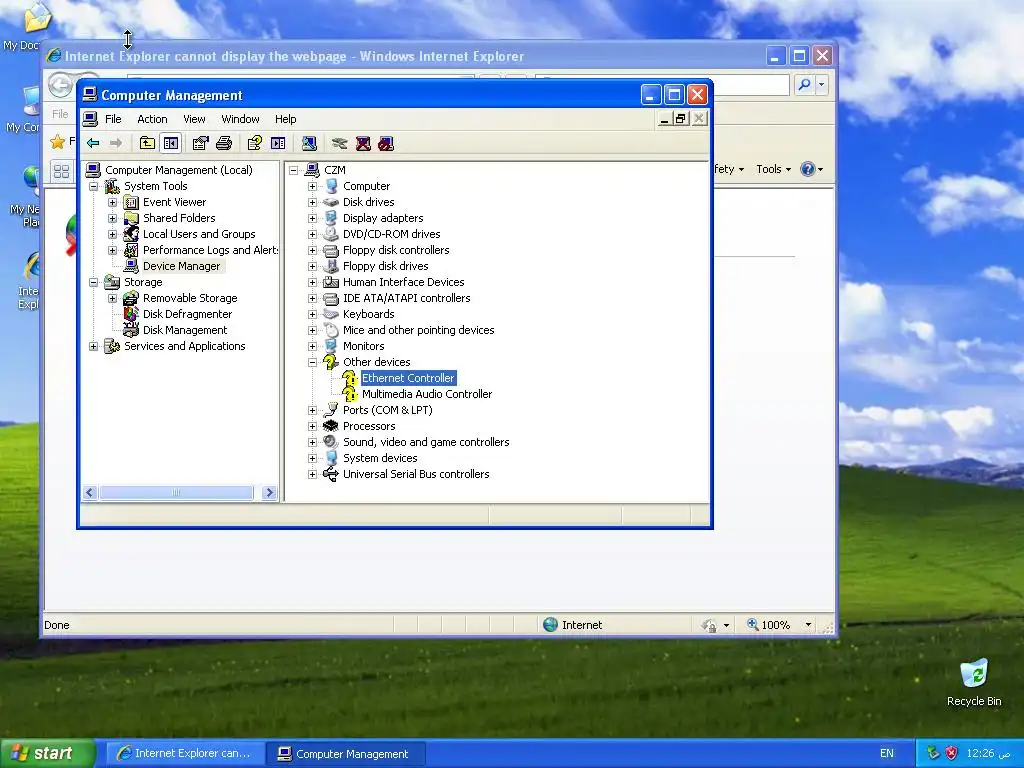Collapse the System Tools node
The width and height of the screenshot is (1024, 768).
93,186
